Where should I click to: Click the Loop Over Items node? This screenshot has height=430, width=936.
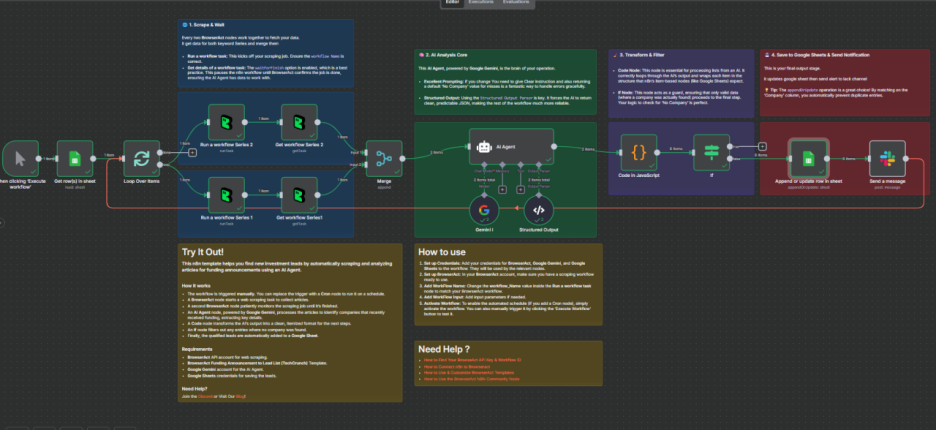pyautogui.click(x=141, y=158)
